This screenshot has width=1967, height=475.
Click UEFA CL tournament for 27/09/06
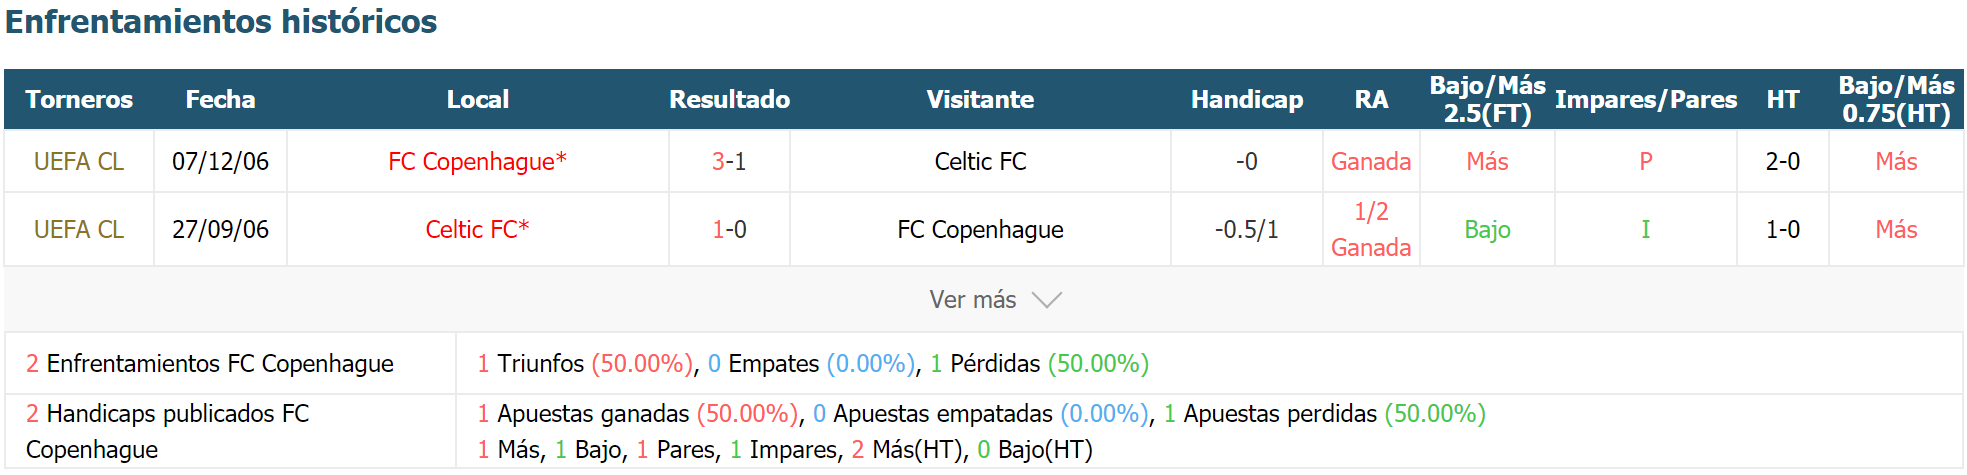79,229
